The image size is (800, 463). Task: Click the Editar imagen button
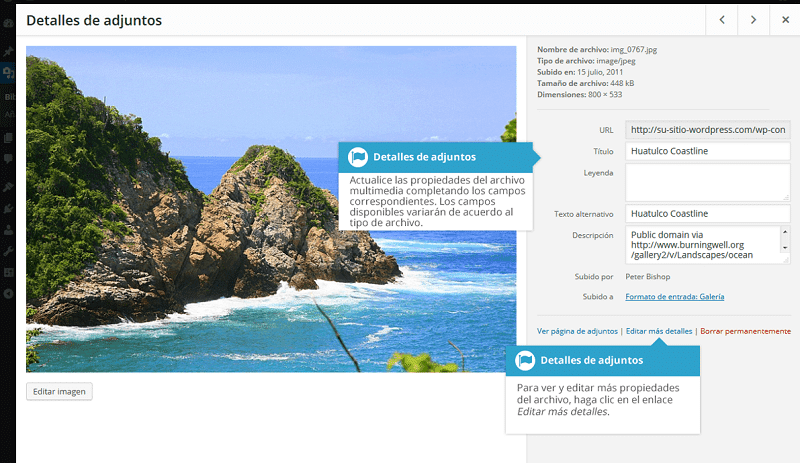(59, 392)
